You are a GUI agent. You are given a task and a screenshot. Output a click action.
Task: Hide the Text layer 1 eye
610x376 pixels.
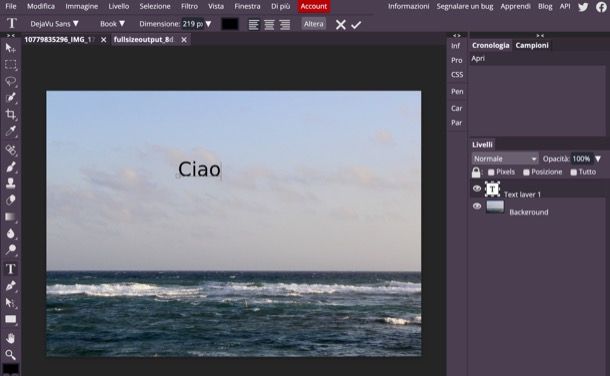(477, 189)
